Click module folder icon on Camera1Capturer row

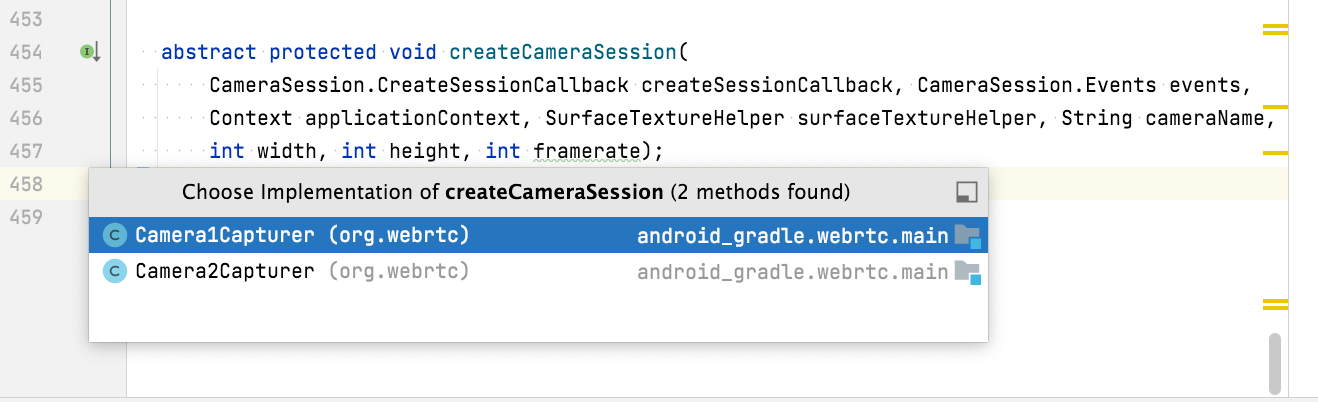[967, 236]
